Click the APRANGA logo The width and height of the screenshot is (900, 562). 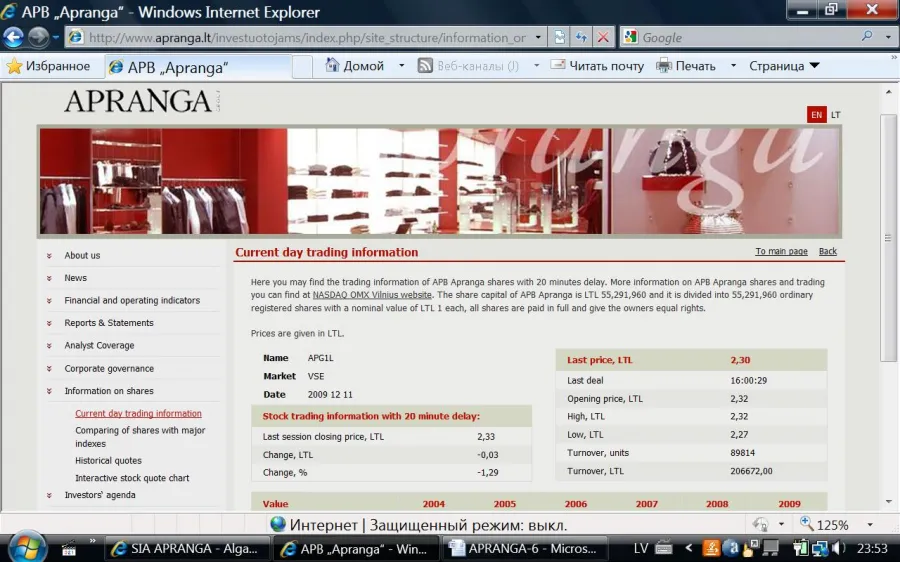(142, 101)
